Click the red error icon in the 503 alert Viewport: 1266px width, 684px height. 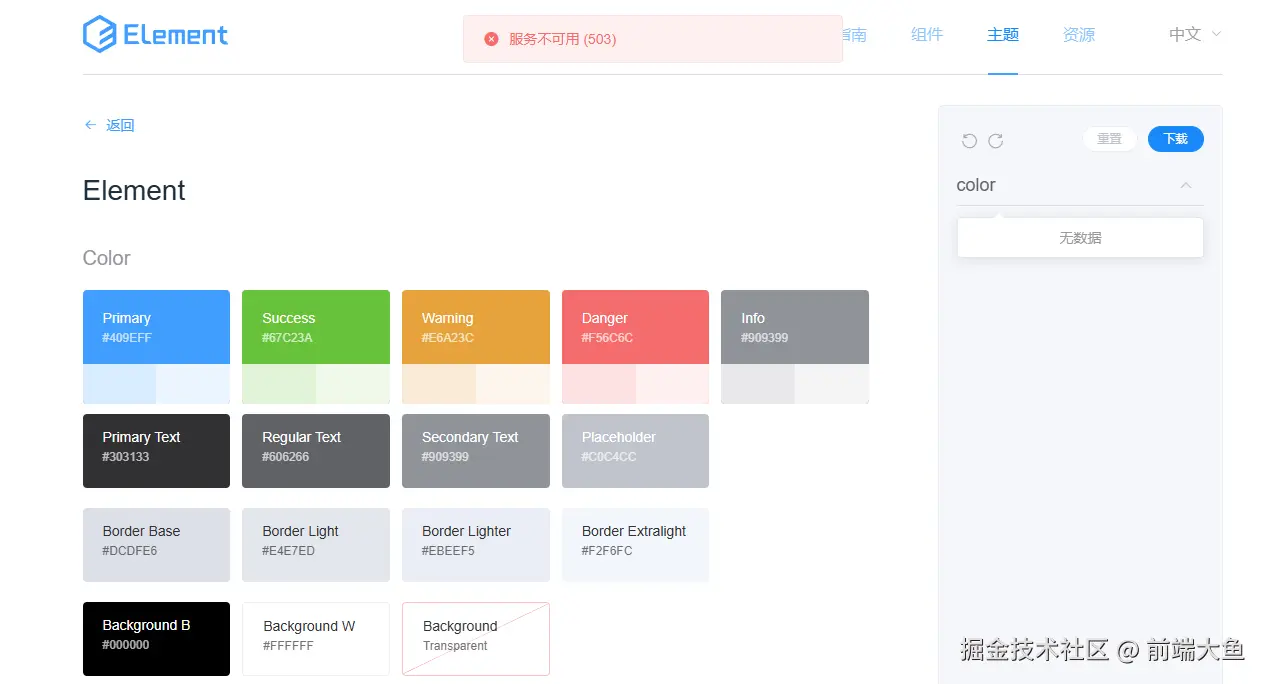(x=491, y=39)
